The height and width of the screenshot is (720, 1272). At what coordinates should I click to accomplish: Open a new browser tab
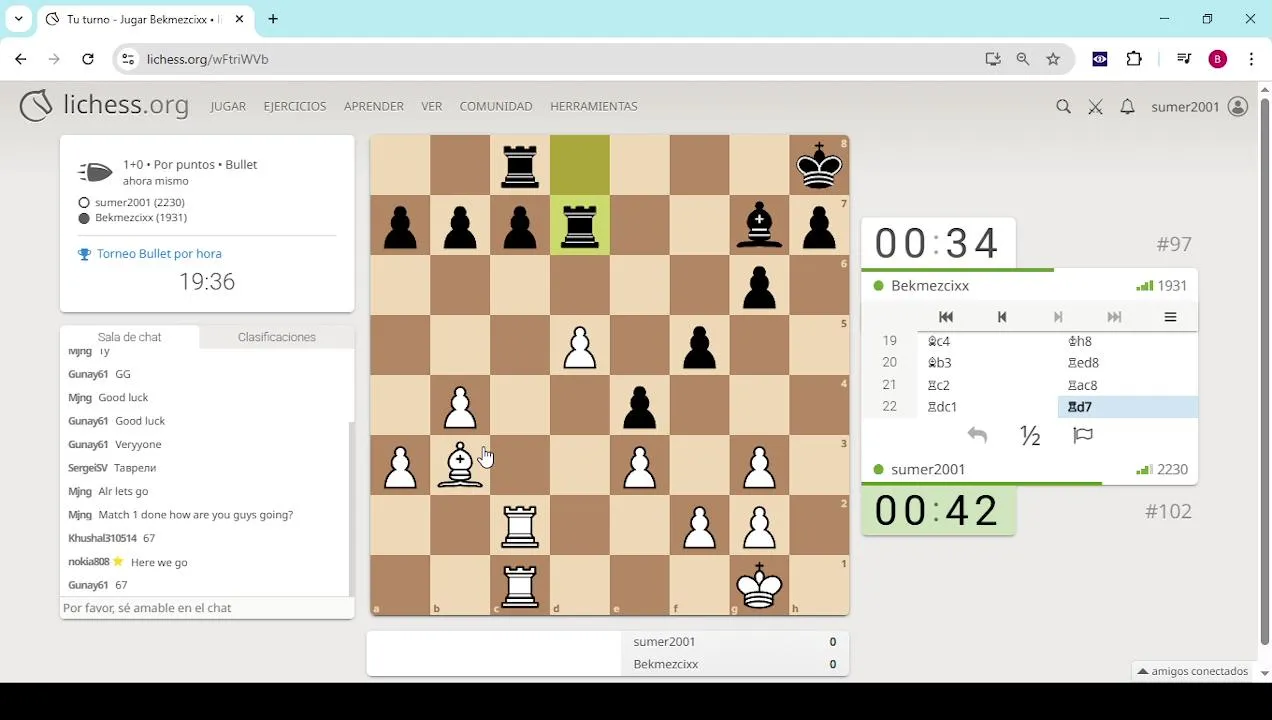[x=273, y=19]
